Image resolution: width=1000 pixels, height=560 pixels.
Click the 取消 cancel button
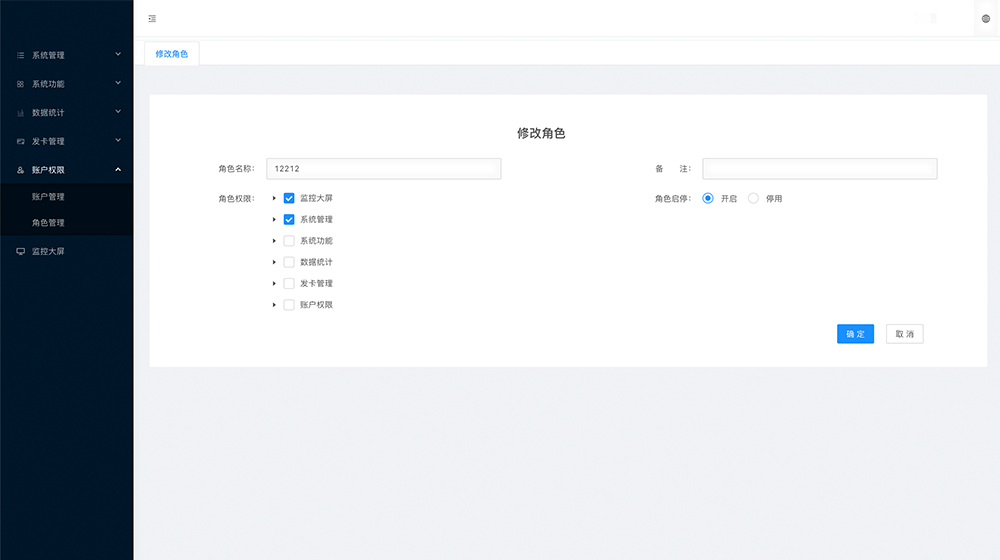pos(904,334)
